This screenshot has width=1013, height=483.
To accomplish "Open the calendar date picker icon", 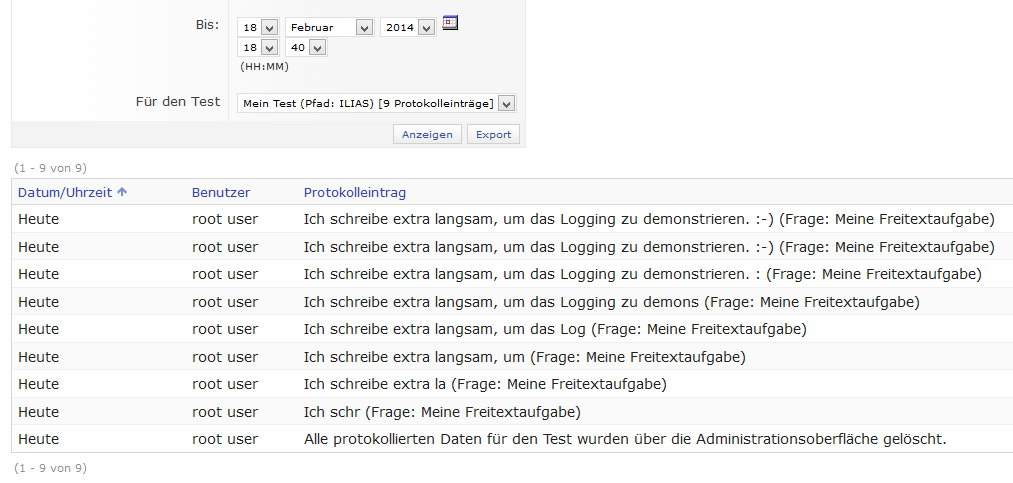I will tap(450, 23).
